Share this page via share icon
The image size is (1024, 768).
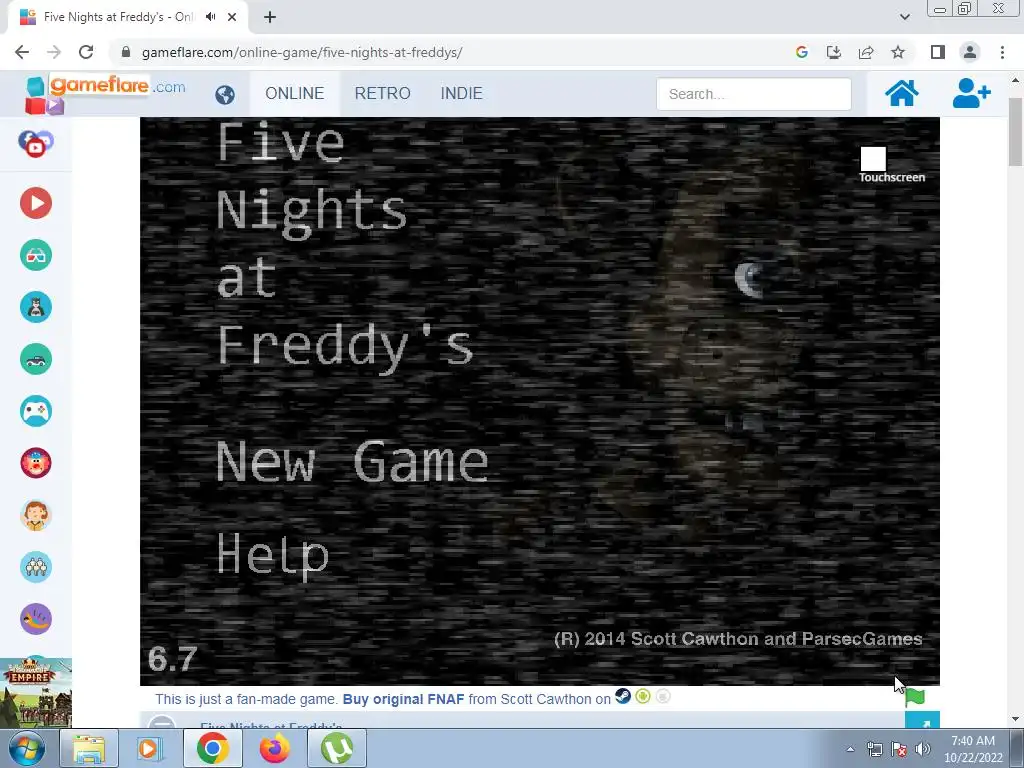point(866,52)
